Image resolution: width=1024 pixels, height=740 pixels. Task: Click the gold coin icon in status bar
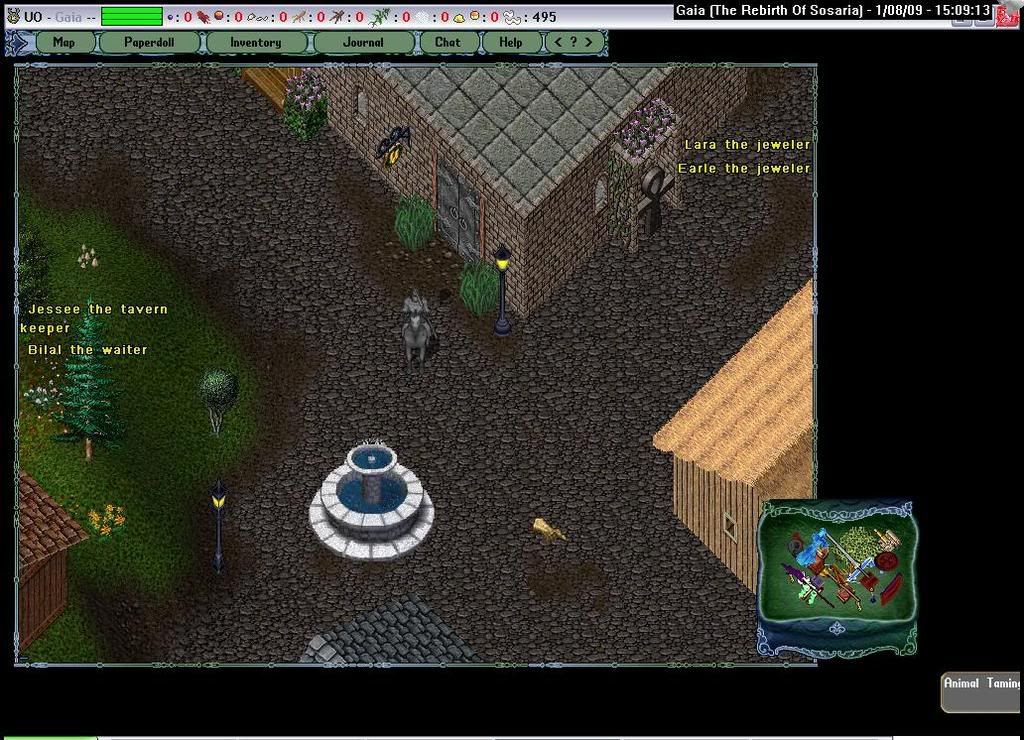[475, 16]
